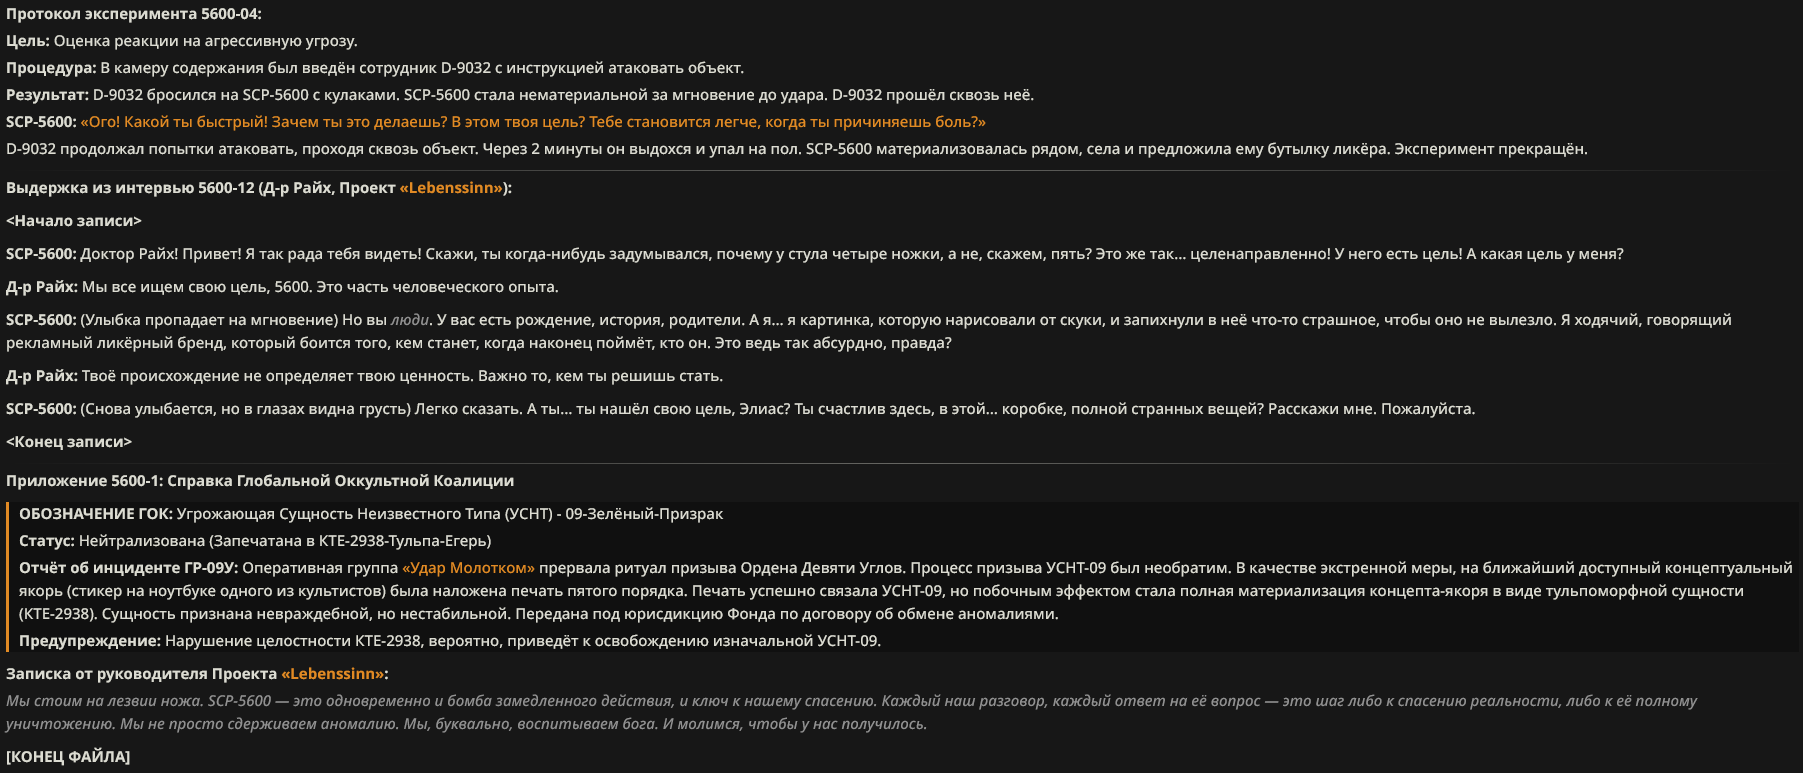The width and height of the screenshot is (1803, 773).
Task: Click the «[КОНЕЦ ФАЙЛА]» text
Action: (x=68, y=757)
